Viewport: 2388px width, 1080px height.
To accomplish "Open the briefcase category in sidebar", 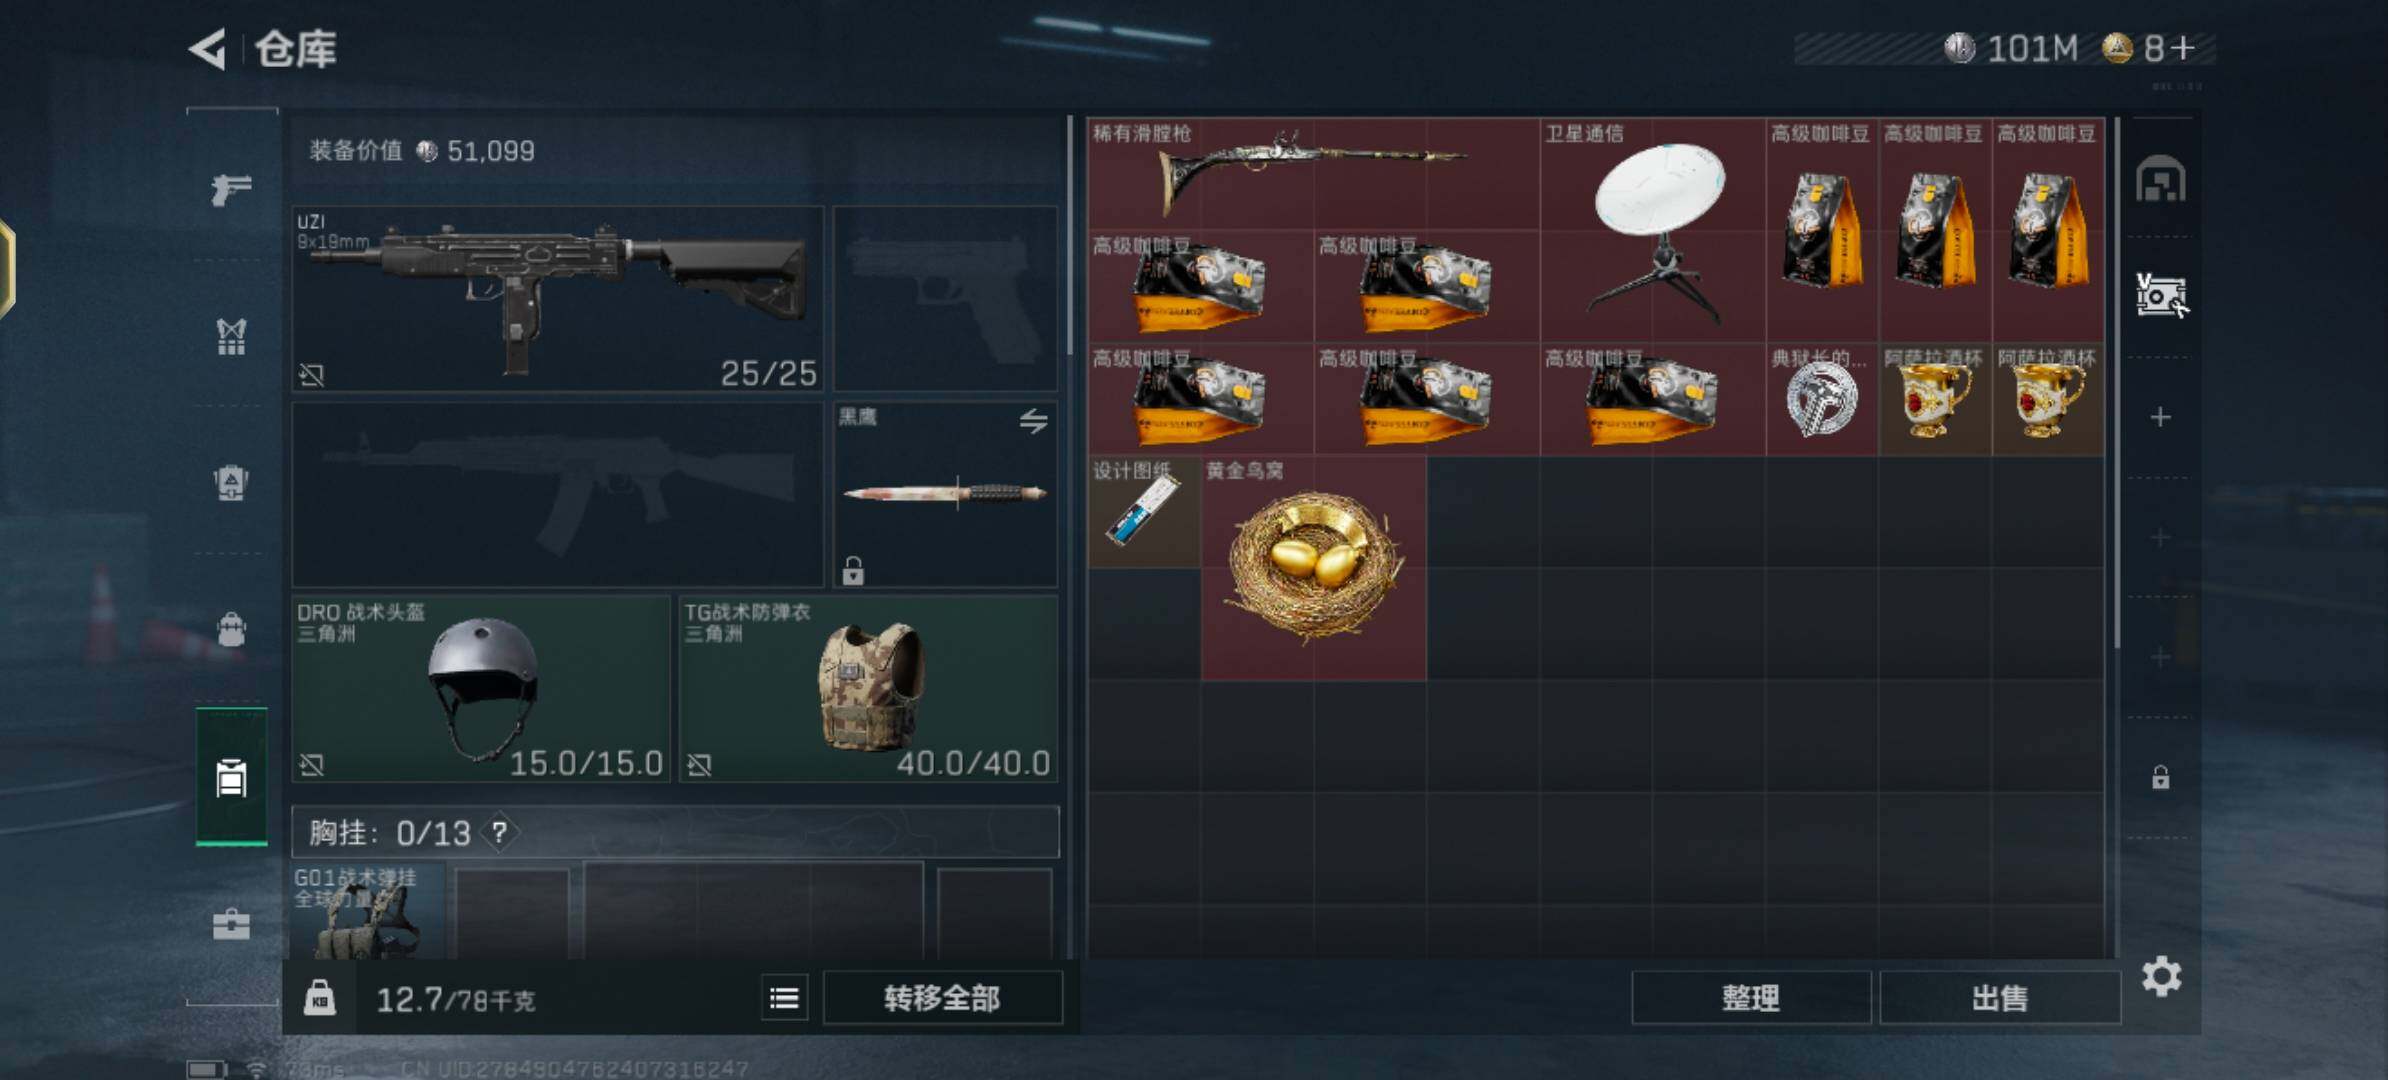I will pyautogui.click(x=231, y=924).
